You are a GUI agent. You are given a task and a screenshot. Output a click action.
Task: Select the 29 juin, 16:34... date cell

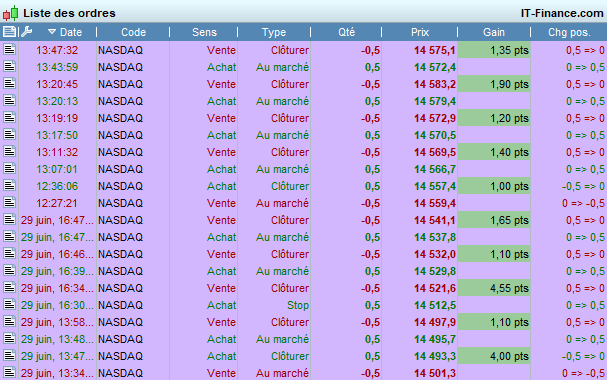pyautogui.click(x=57, y=289)
